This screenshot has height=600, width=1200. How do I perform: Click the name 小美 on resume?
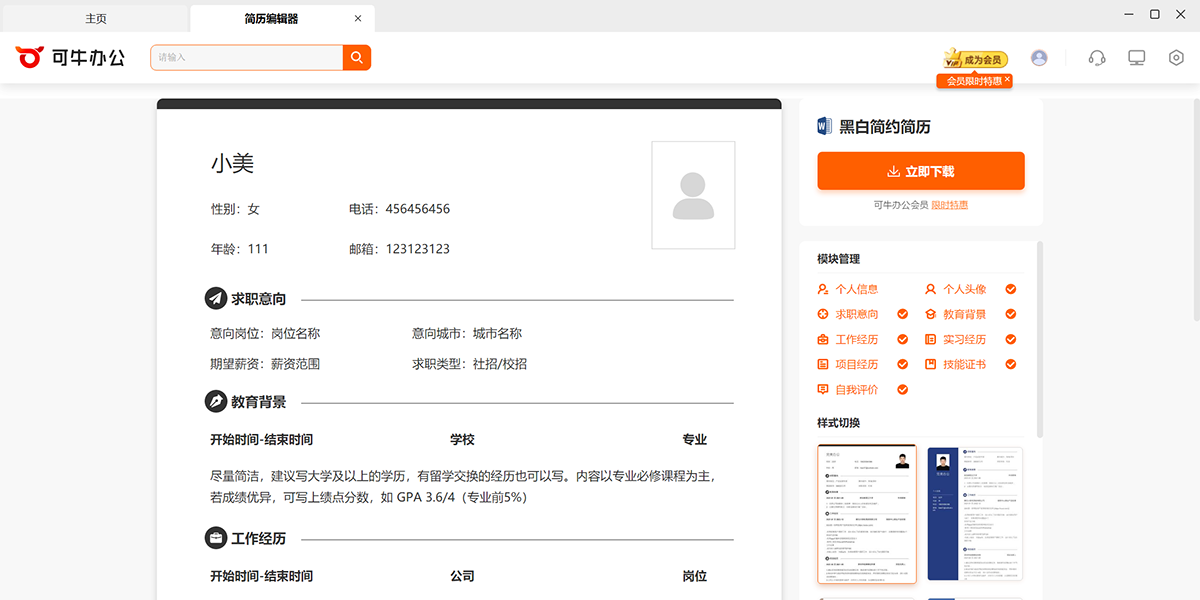pyautogui.click(x=232, y=163)
